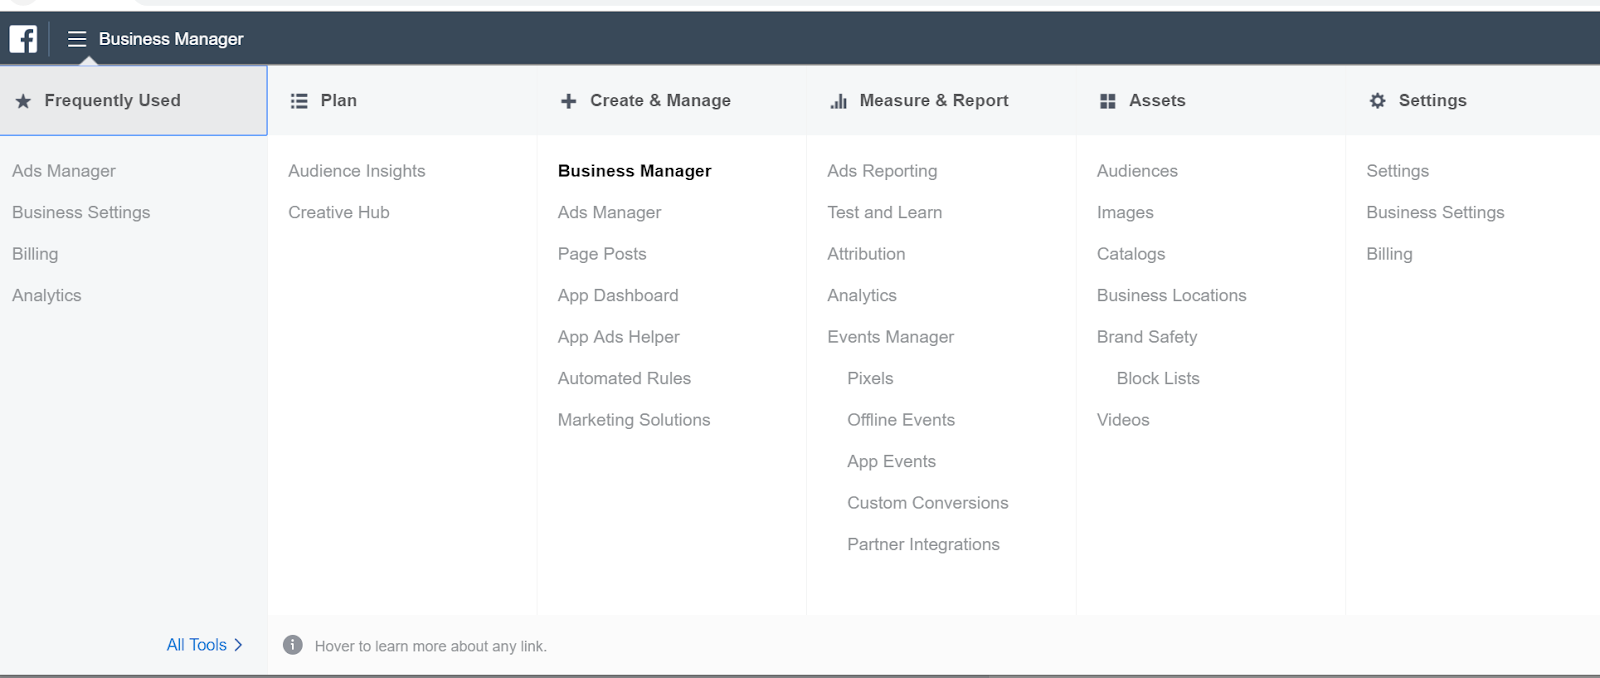Select the Create & Manage column header

[660, 100]
